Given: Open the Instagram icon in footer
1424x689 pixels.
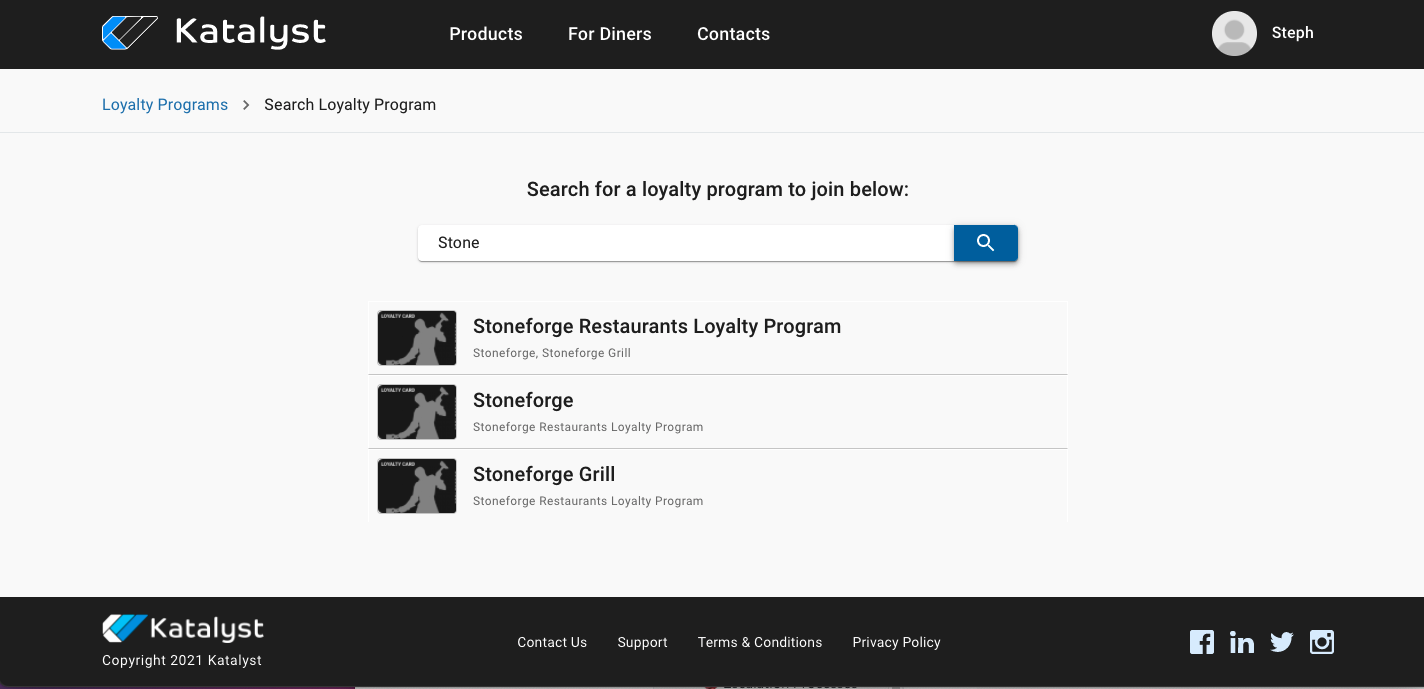Looking at the screenshot, I should (1322, 642).
